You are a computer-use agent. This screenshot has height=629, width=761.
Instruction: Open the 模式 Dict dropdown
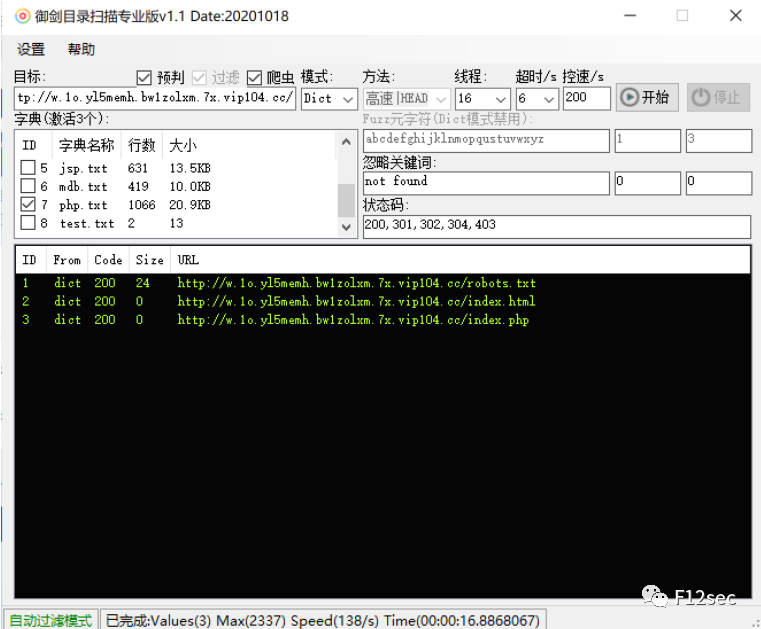(x=329, y=99)
